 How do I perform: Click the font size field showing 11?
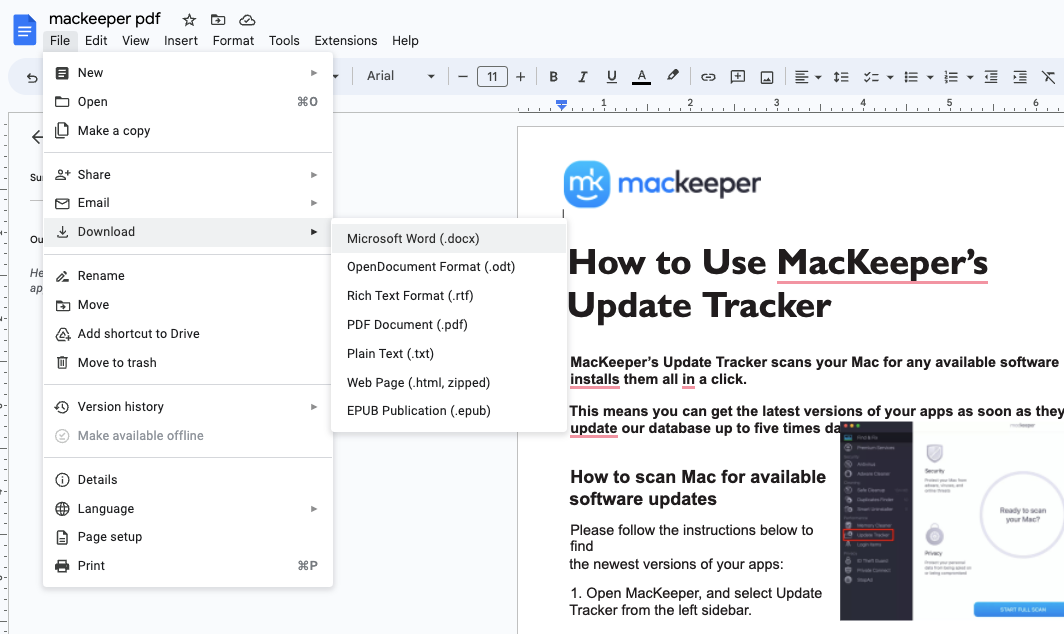[492, 77]
